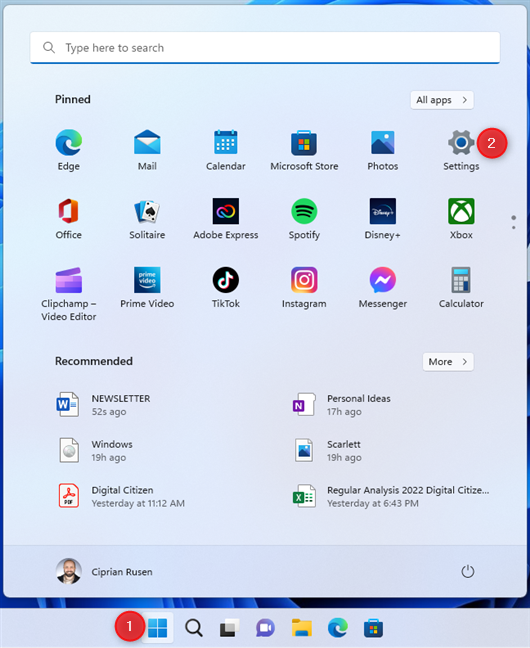Screen dimensions: 530x648
Task: Show More recommended items
Action: tap(448, 362)
